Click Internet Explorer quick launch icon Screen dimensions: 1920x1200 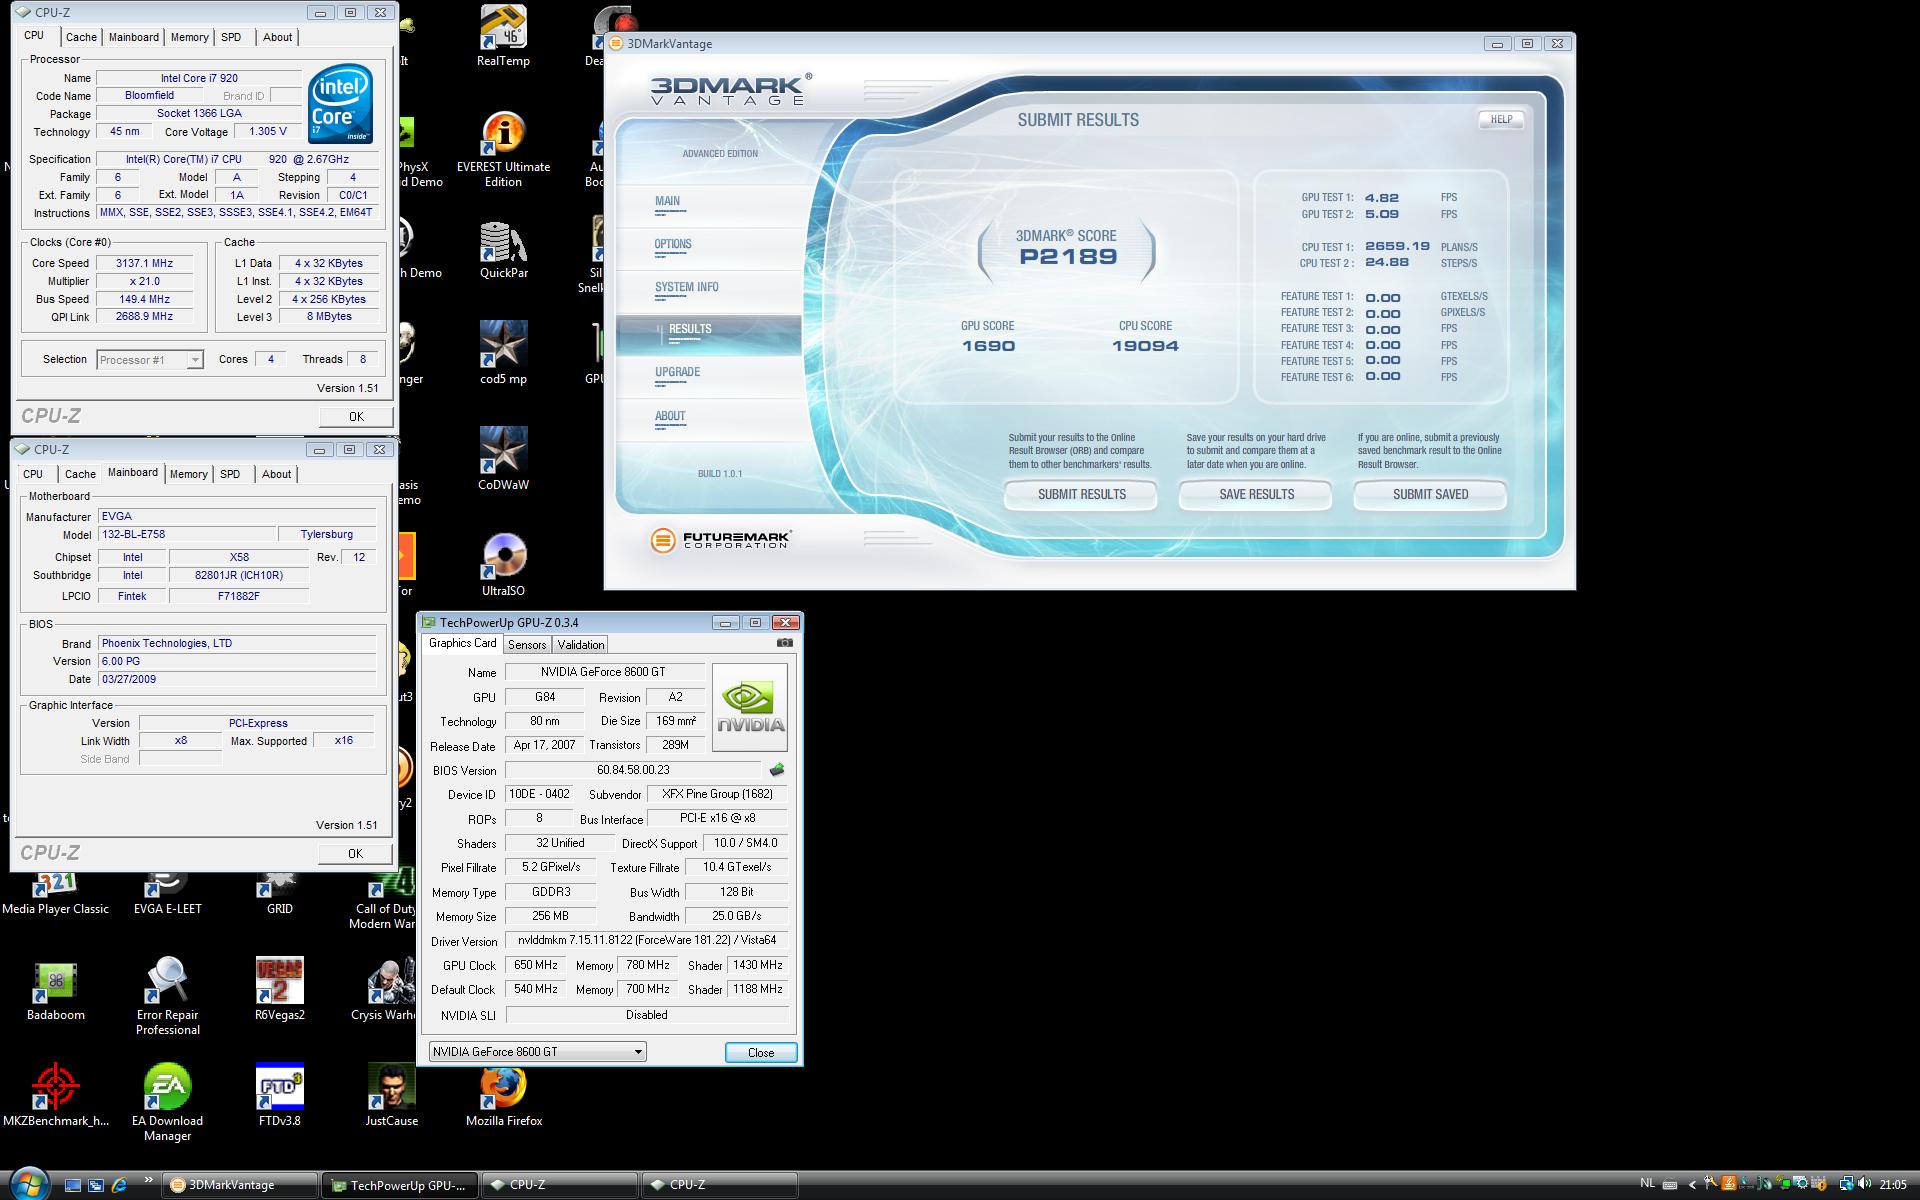(119, 1185)
